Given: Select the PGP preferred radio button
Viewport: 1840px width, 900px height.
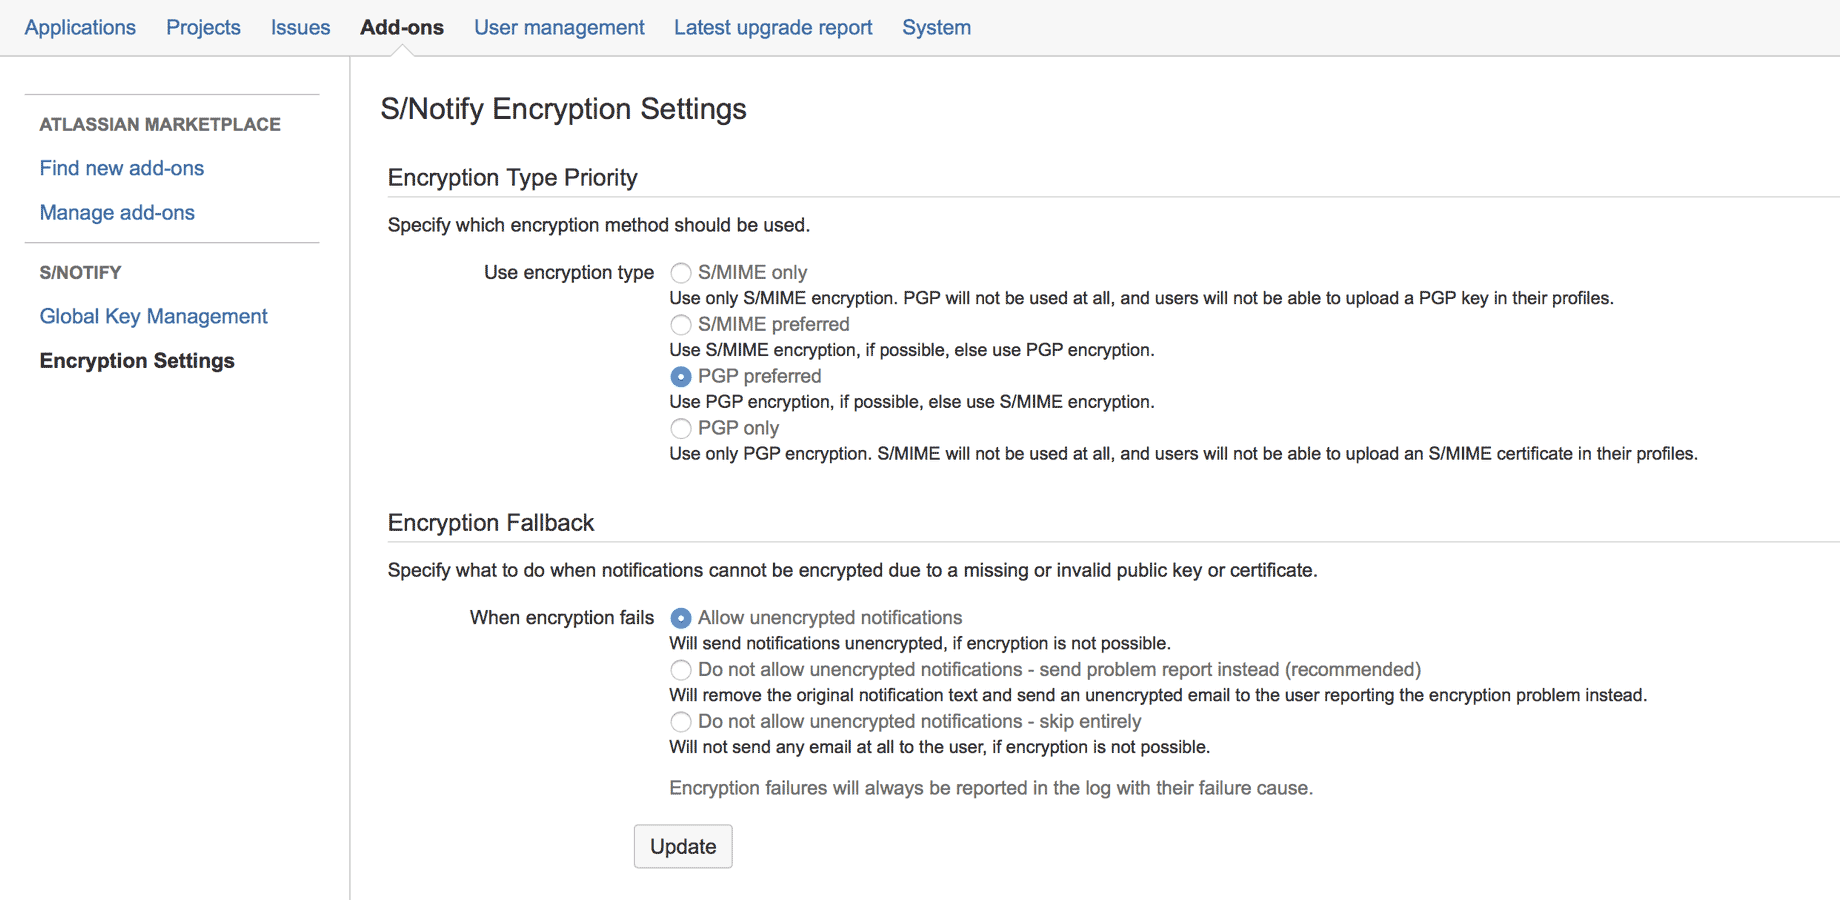Looking at the screenshot, I should (681, 377).
